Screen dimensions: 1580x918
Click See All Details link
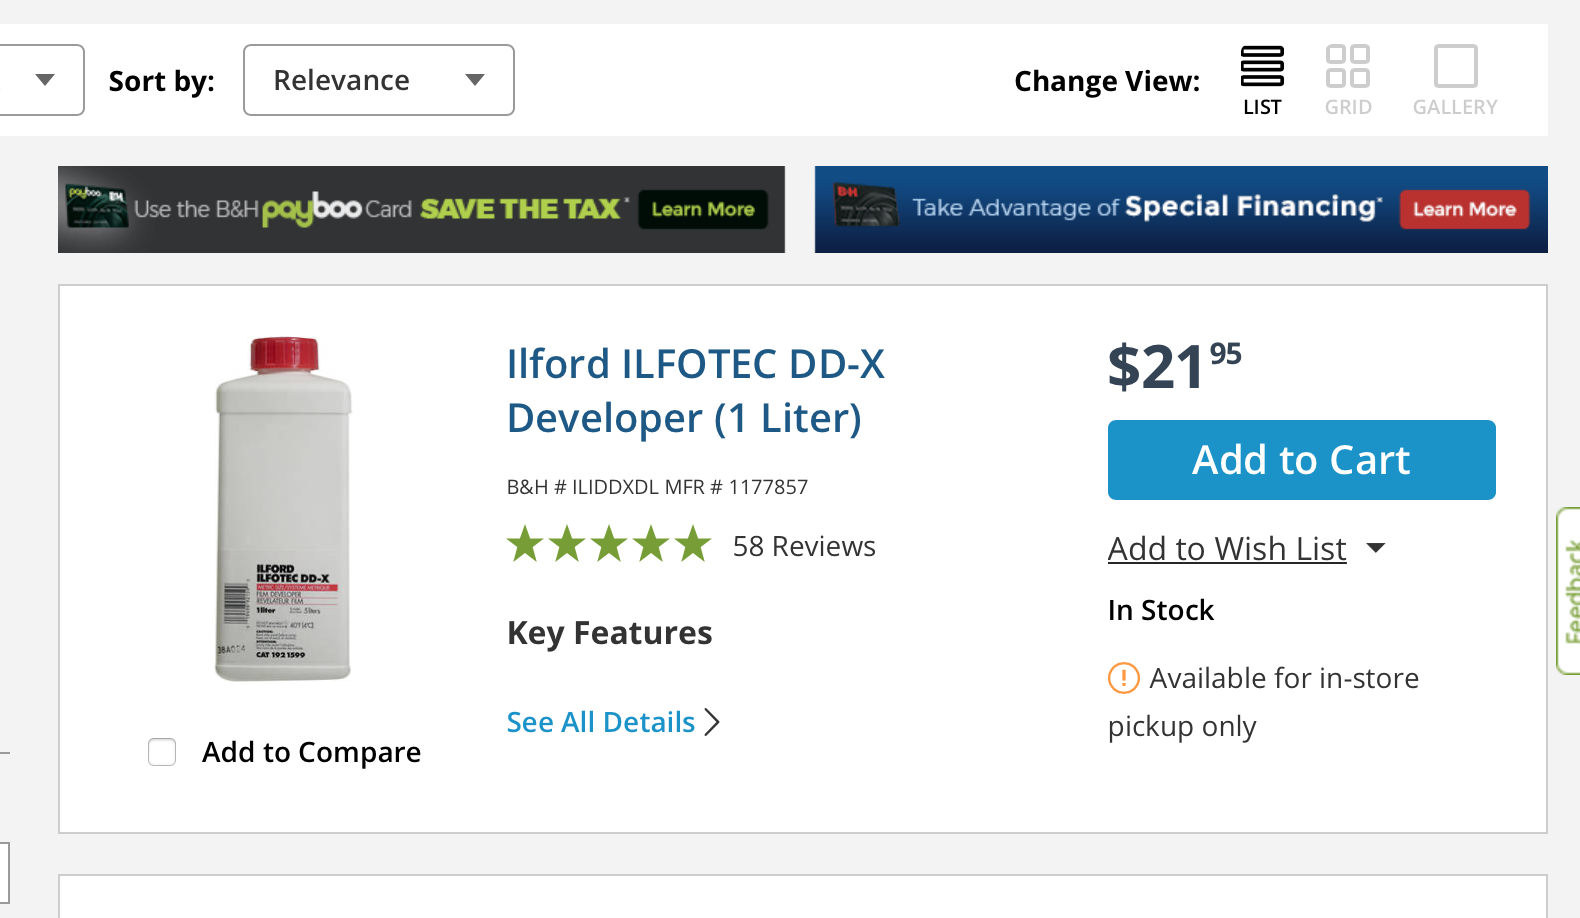point(600,722)
